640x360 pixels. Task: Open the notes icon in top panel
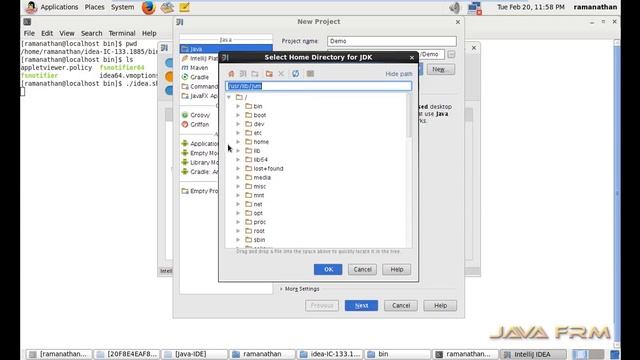tap(184, 7)
